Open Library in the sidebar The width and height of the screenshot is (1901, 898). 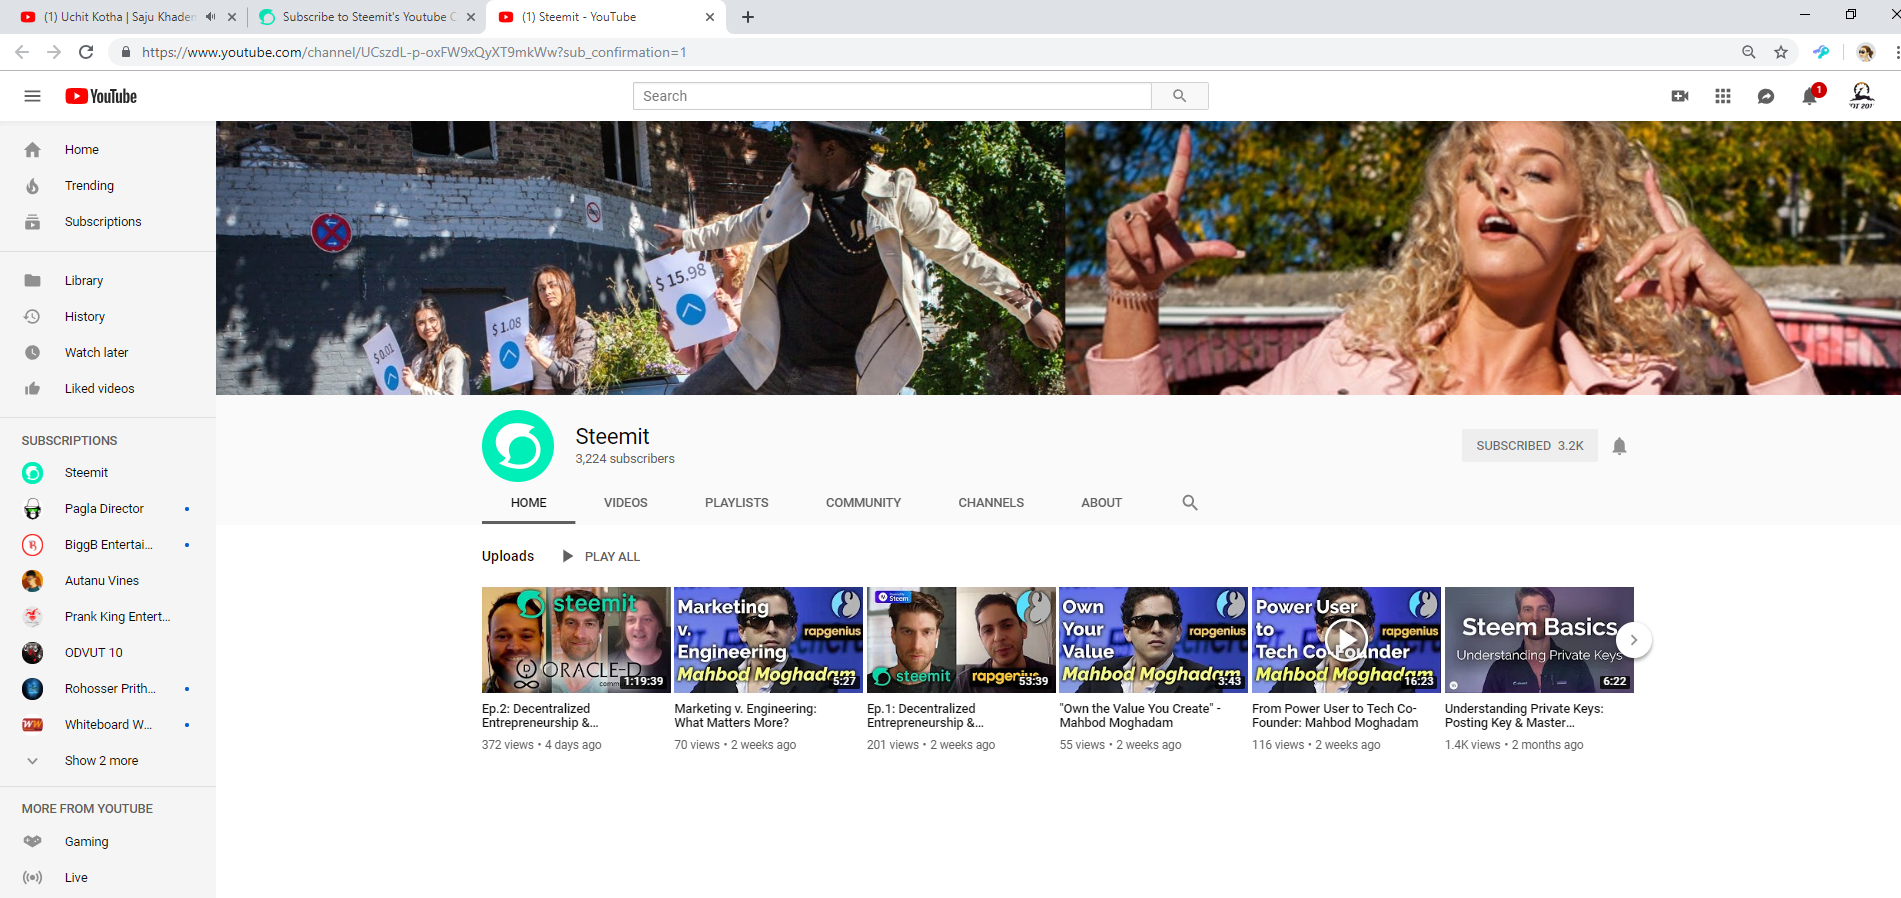(108, 281)
